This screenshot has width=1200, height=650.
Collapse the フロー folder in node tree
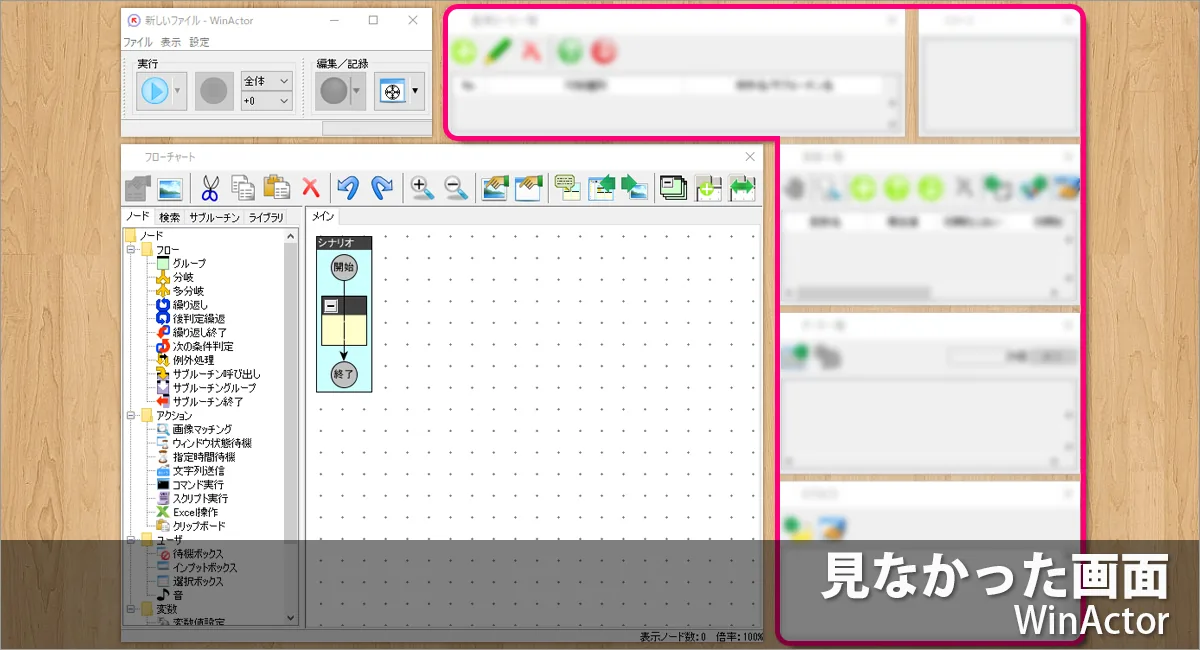[130, 249]
